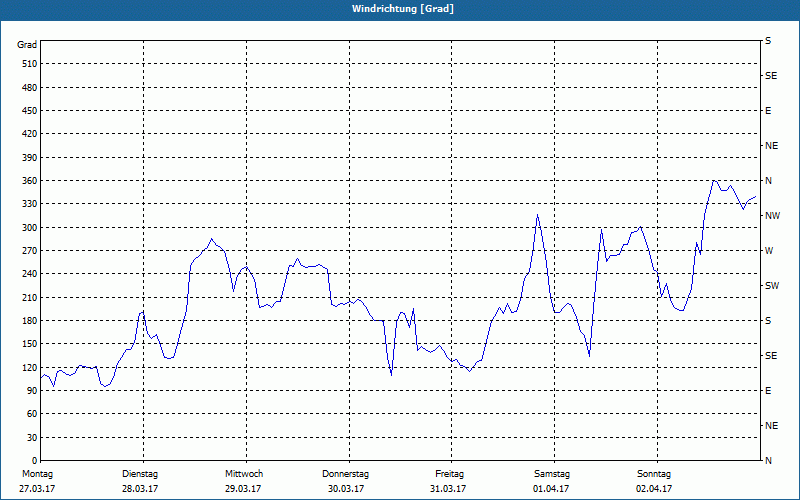Click the NE label below the 60 gridline
The image size is (800, 500).
(x=771, y=426)
